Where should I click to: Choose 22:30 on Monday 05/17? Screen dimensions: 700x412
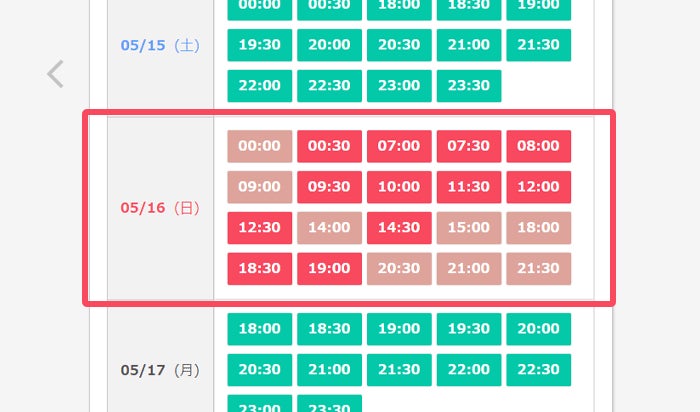point(538,369)
